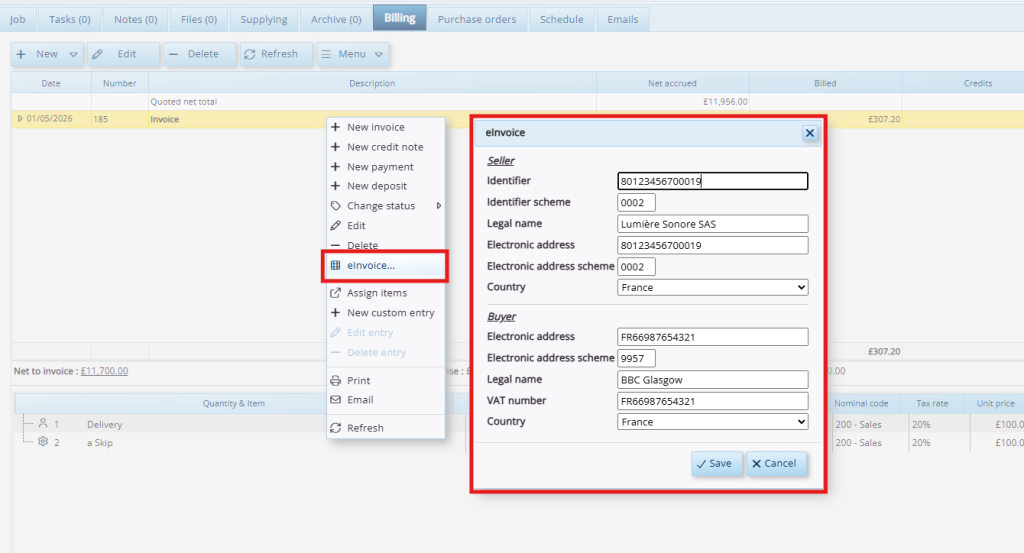The image size is (1024, 553).
Task: Click the Seller Electronic address field
Action: coord(712,245)
